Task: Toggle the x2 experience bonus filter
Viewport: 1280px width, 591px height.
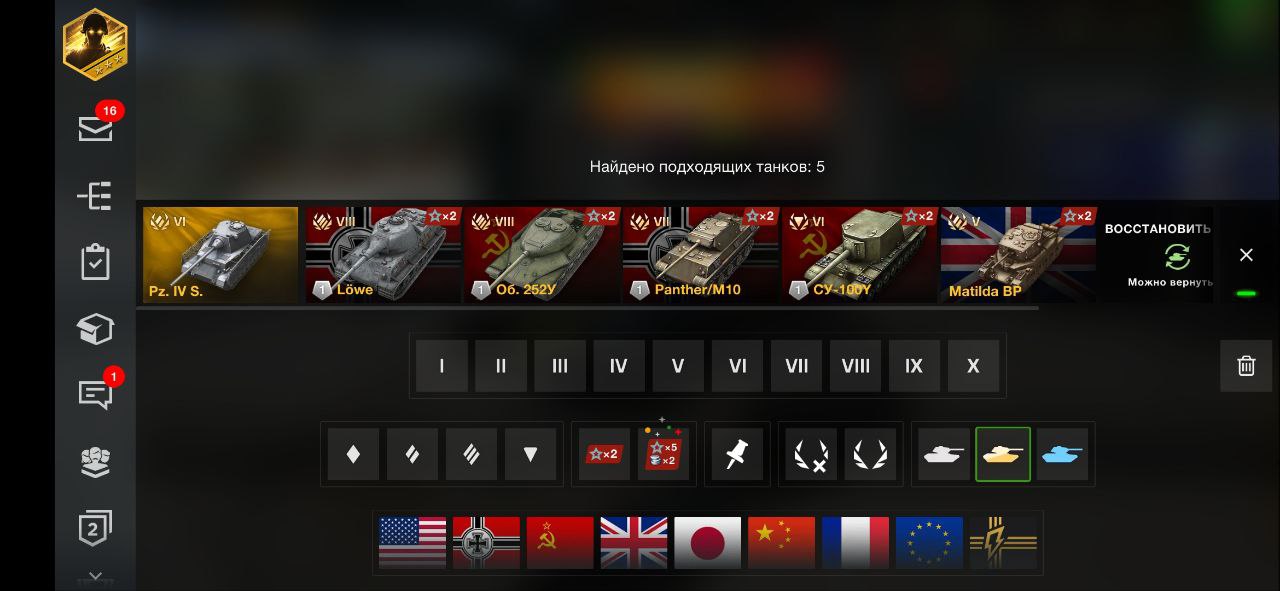Action: tap(604, 454)
